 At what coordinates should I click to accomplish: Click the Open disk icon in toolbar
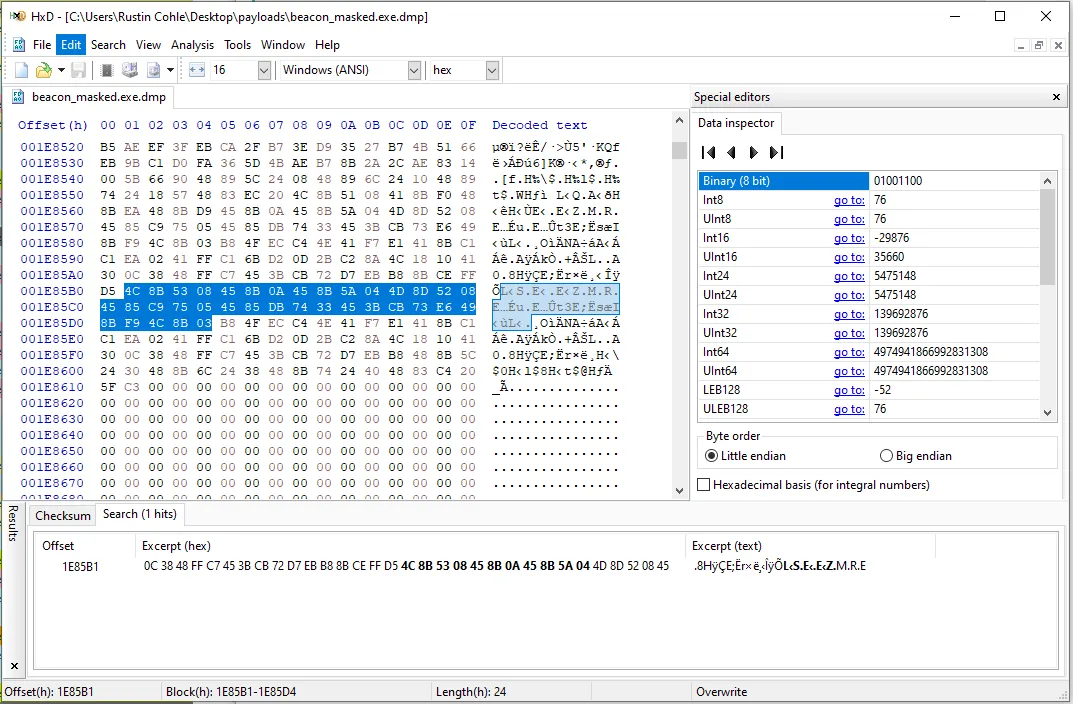pyautogui.click(x=129, y=70)
